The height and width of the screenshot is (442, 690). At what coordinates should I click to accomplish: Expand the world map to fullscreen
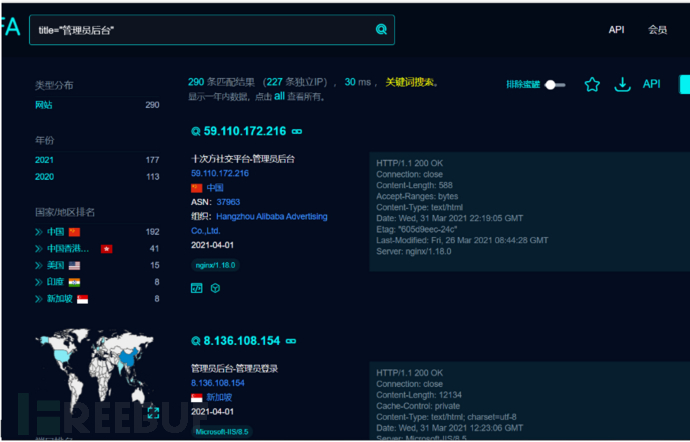(153, 412)
